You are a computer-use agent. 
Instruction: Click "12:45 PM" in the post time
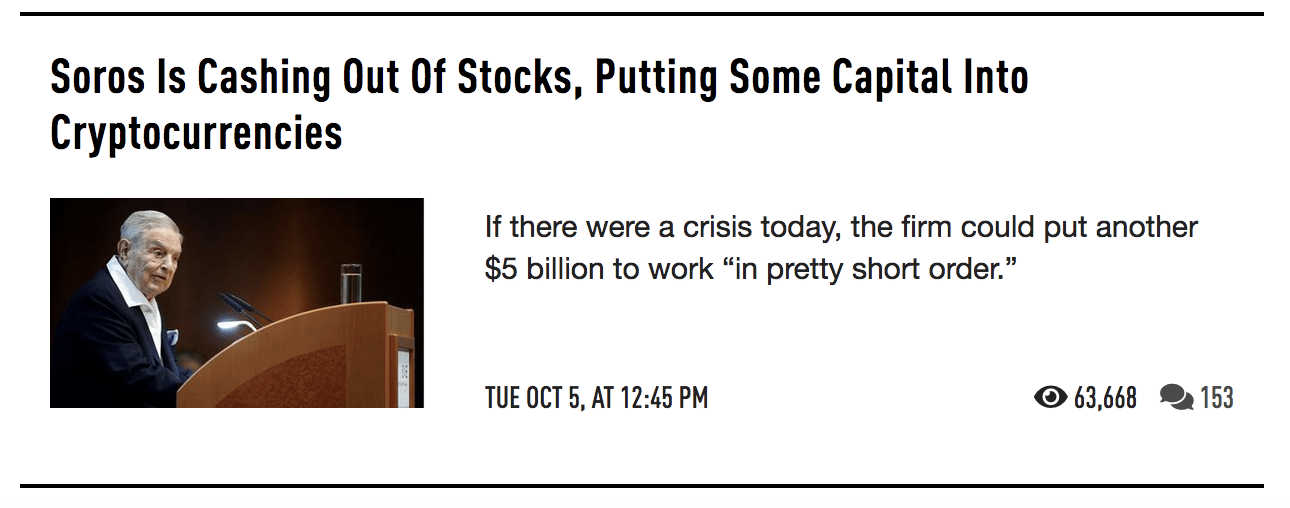coord(664,398)
